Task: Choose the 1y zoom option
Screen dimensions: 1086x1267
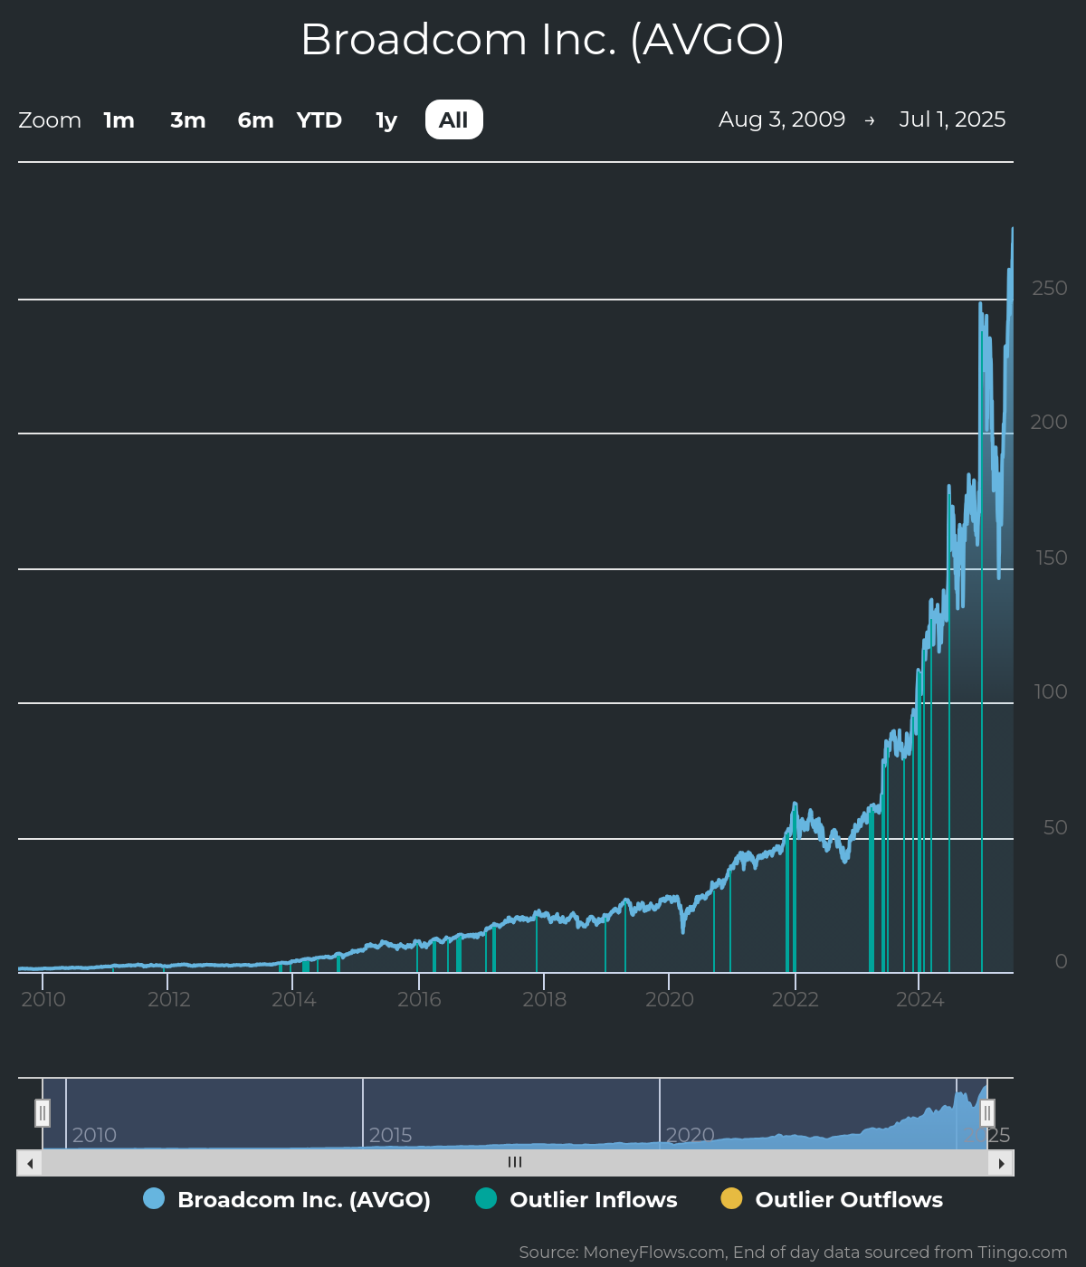Action: (x=386, y=120)
